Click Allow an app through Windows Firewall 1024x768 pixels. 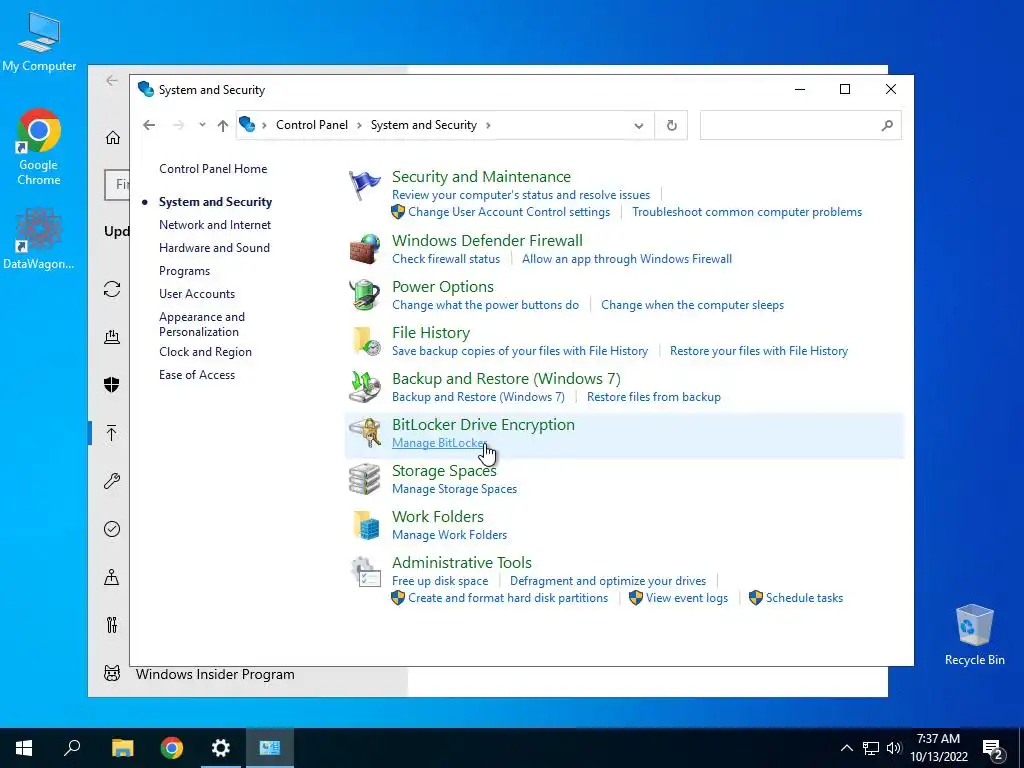point(627,259)
